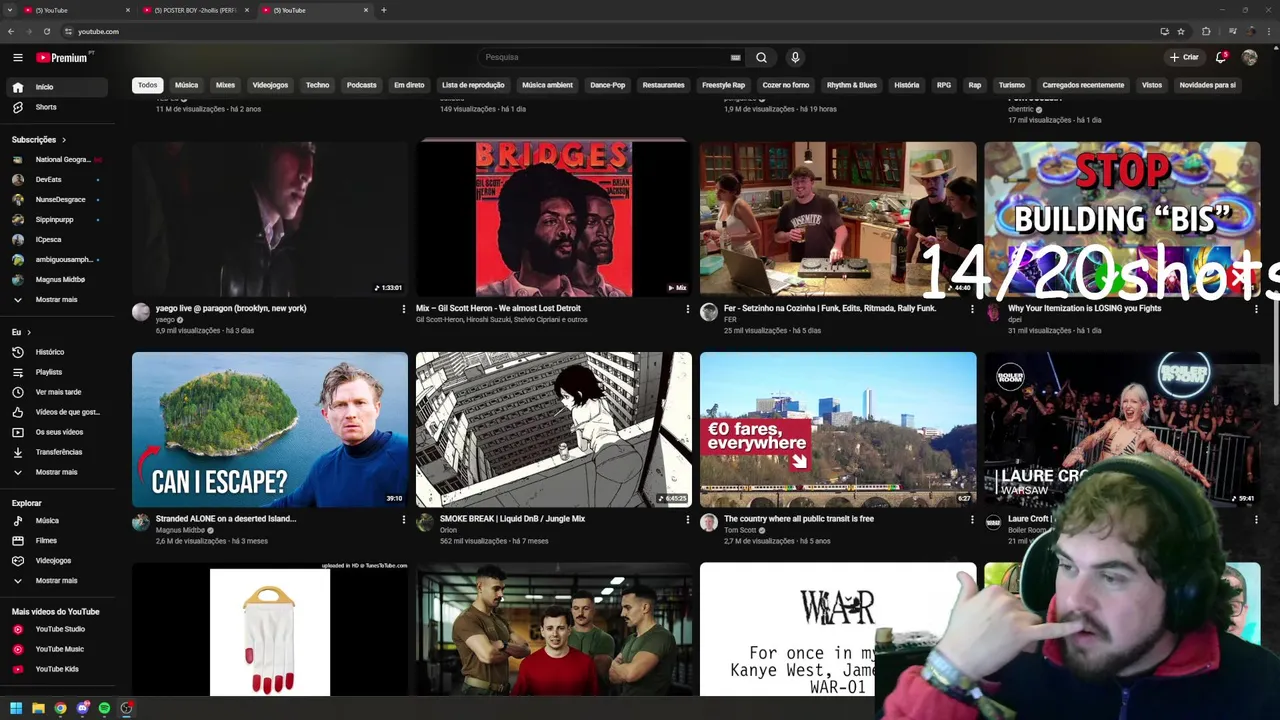Click the Pesquisa search field
The height and width of the screenshot is (720, 1280).
point(610,57)
